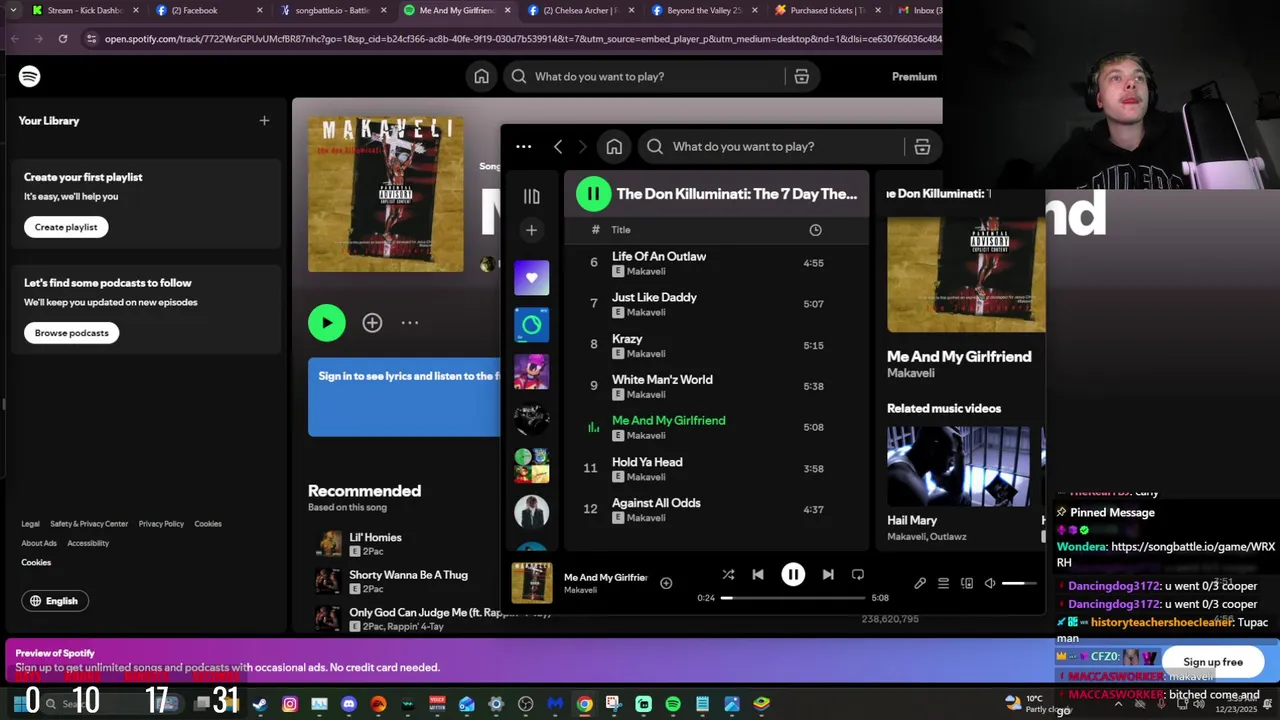
Task: Open recommended song Lil' Homies
Action: (375, 537)
